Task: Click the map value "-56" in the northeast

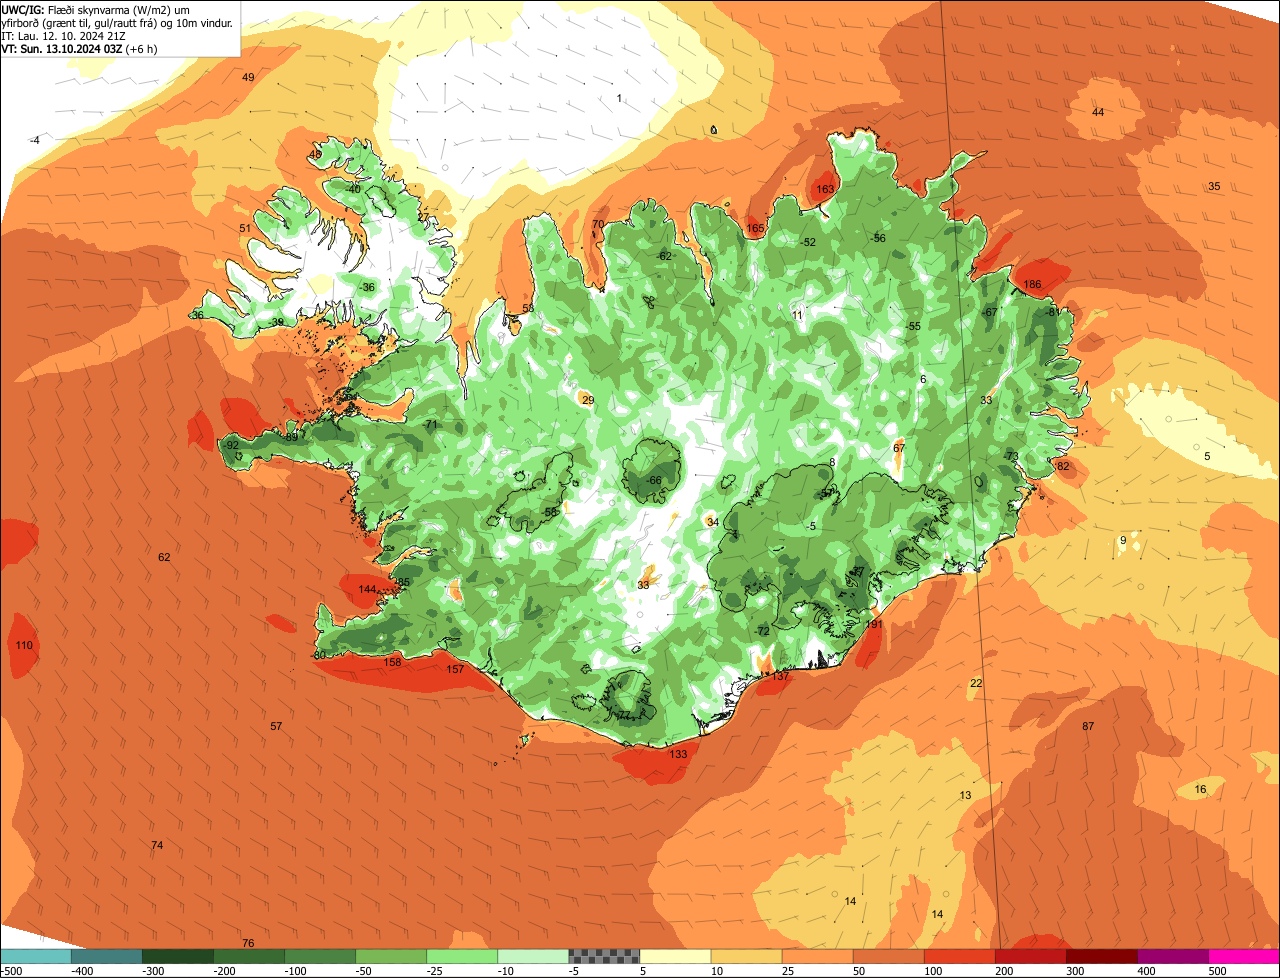Action: (878, 239)
